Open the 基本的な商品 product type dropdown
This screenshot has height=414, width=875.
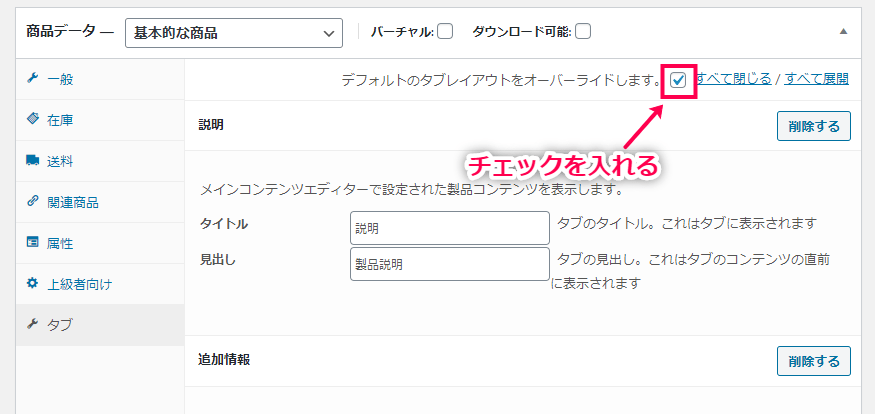pos(234,33)
